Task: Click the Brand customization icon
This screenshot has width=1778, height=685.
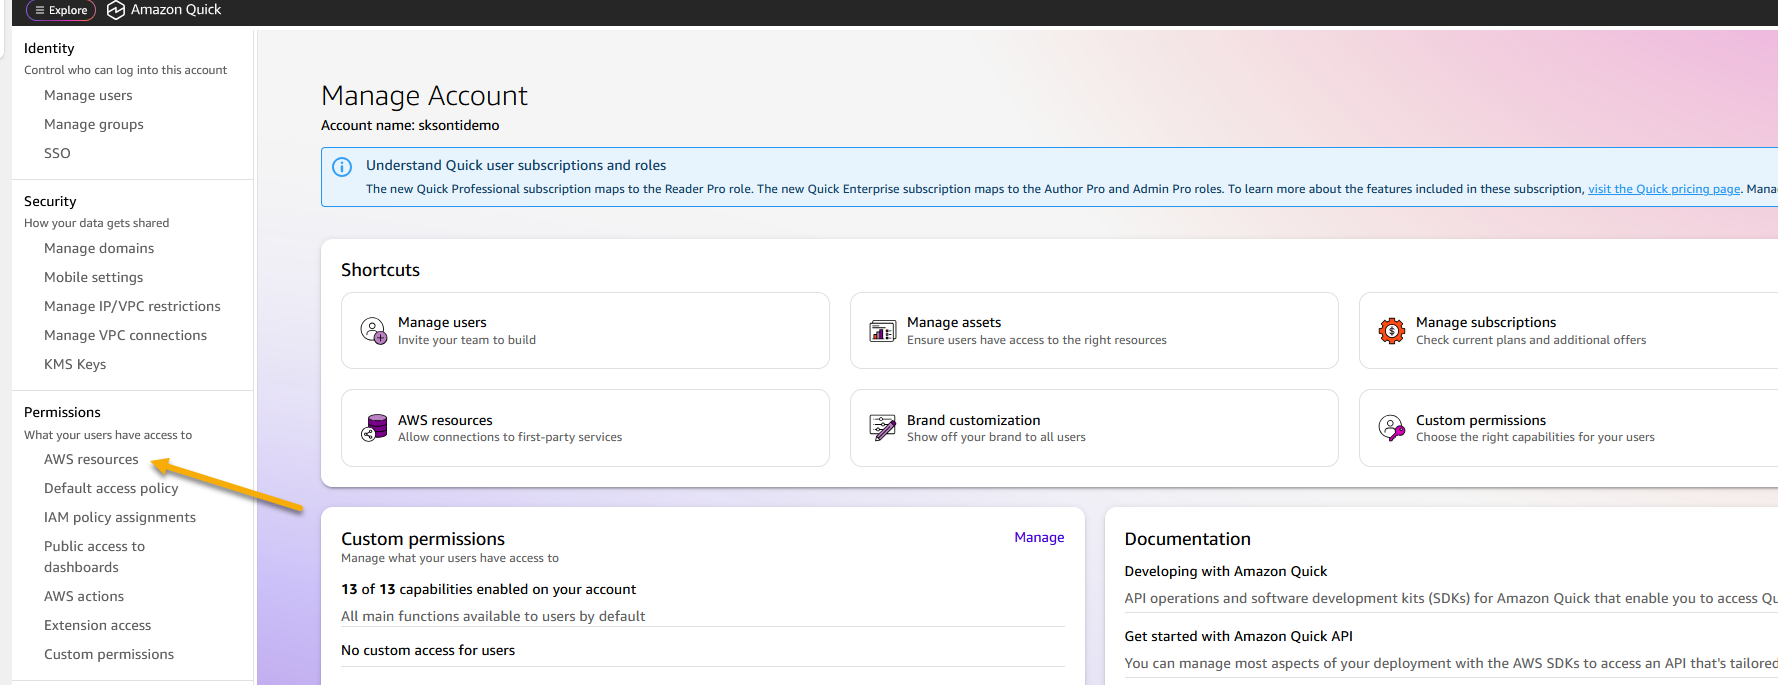Action: (883, 428)
